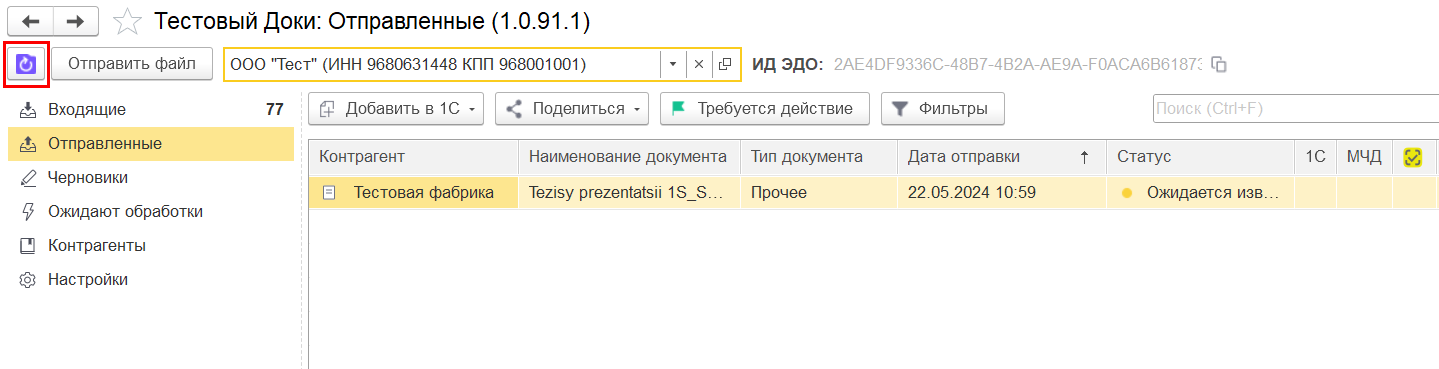Copy the ИД ЭДО identifier
This screenshot has width=1439, height=369.
pyautogui.click(x=1218, y=64)
